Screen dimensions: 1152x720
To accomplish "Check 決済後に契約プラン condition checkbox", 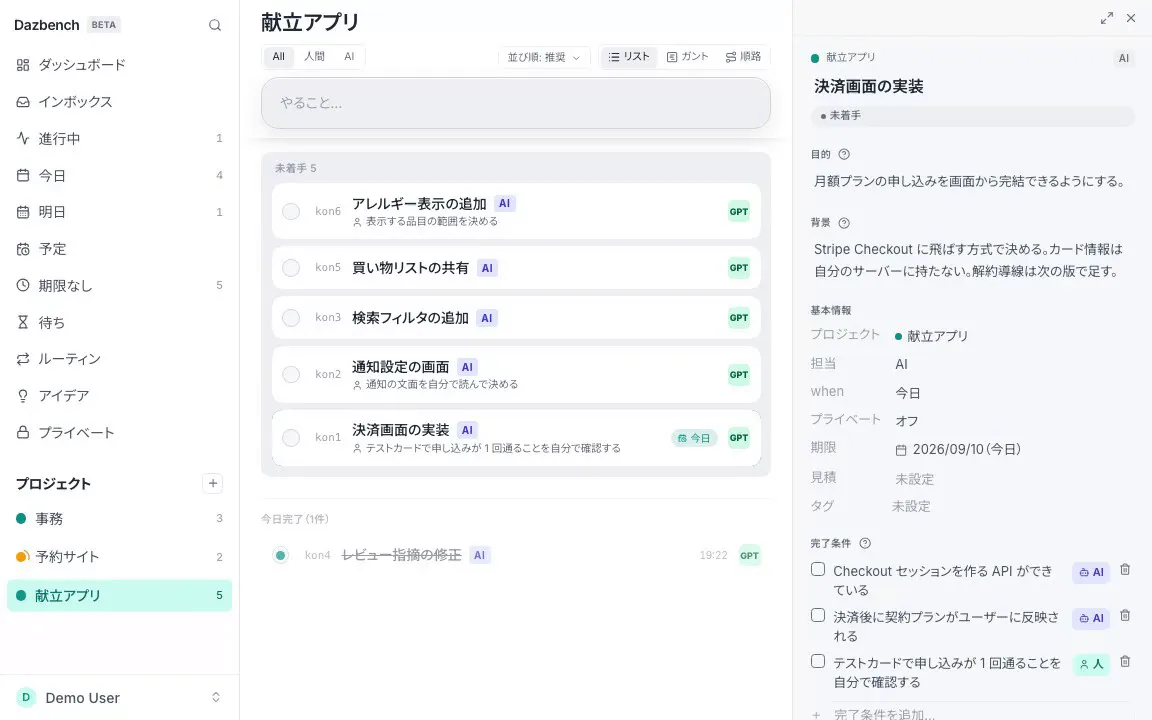I will pyautogui.click(x=818, y=616).
